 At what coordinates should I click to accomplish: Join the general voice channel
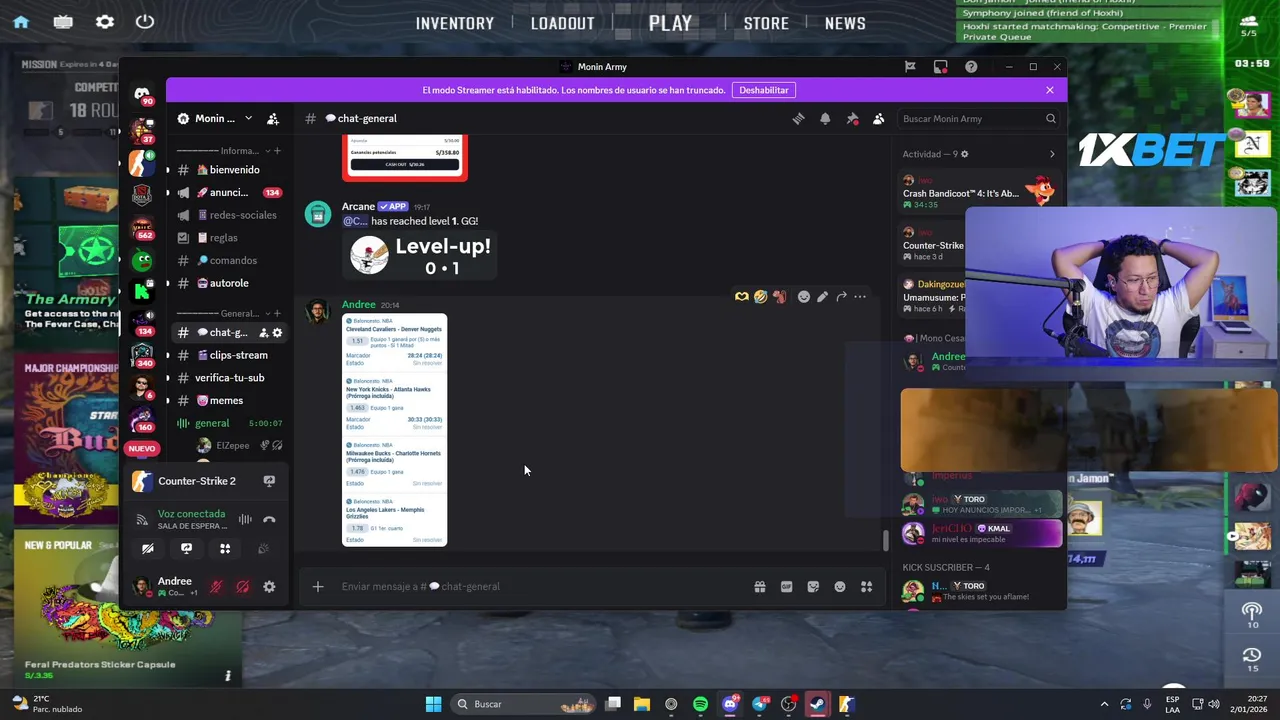click(228, 423)
